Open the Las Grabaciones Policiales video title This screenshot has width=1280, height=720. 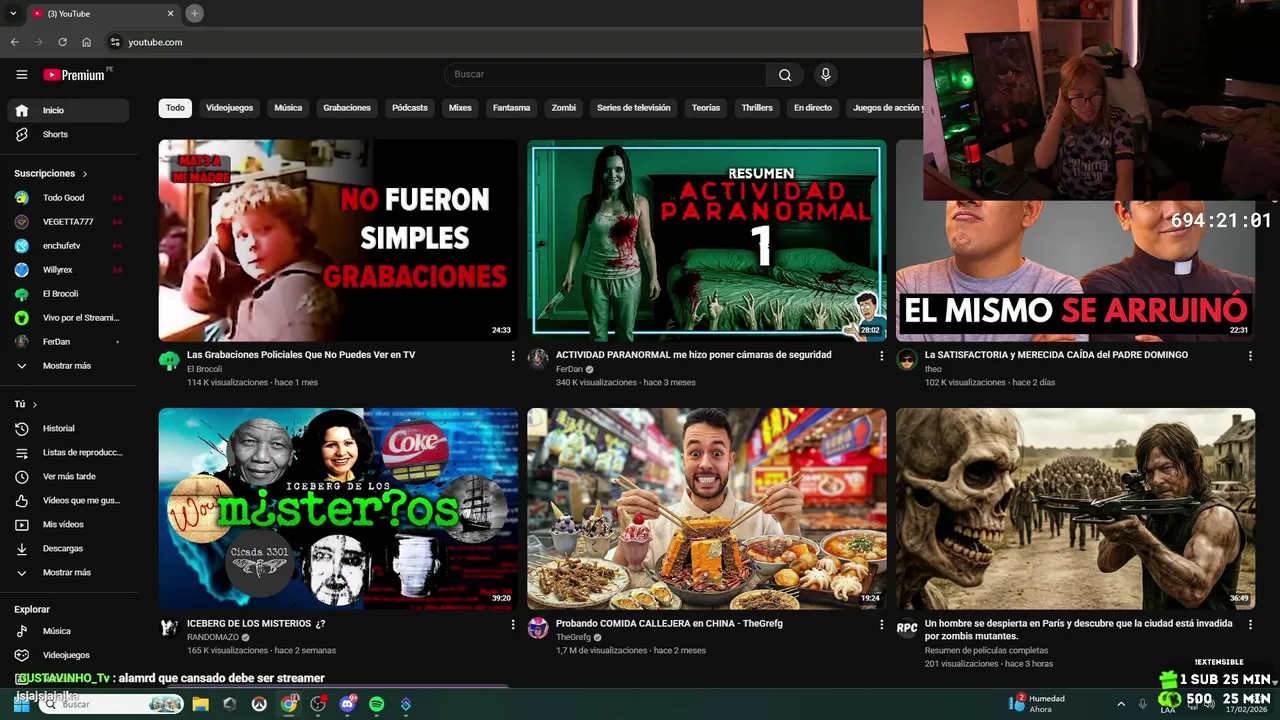coord(301,355)
